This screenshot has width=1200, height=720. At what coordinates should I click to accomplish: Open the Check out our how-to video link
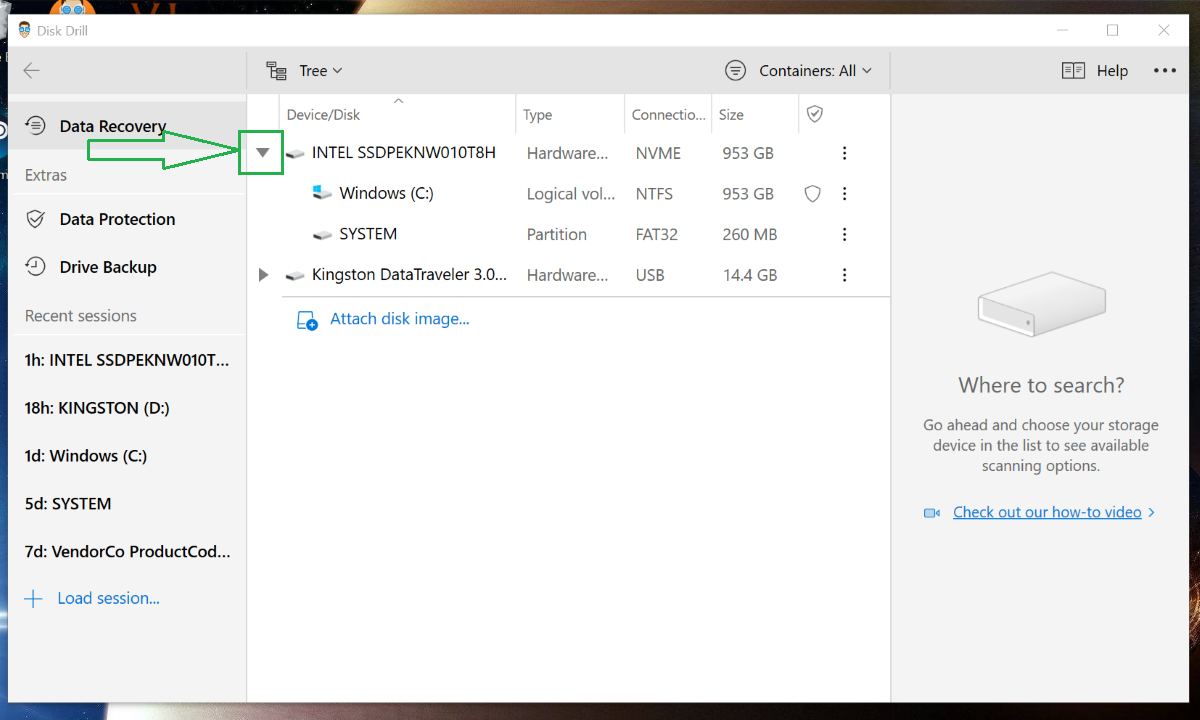(x=1047, y=512)
